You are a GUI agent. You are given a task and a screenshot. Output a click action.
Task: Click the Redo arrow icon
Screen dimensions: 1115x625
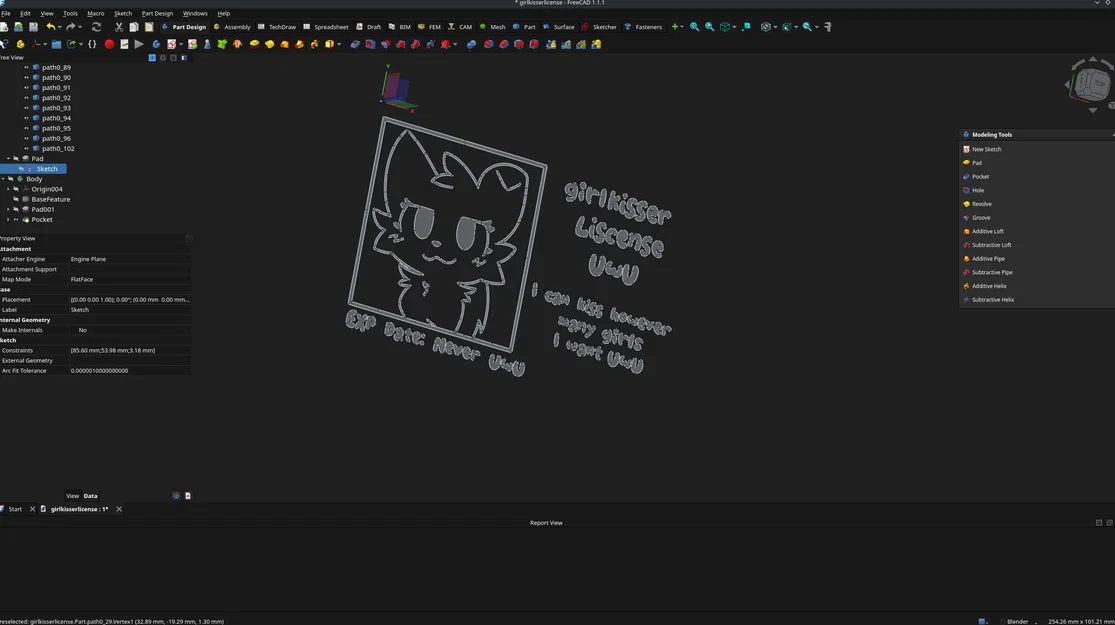click(70, 27)
